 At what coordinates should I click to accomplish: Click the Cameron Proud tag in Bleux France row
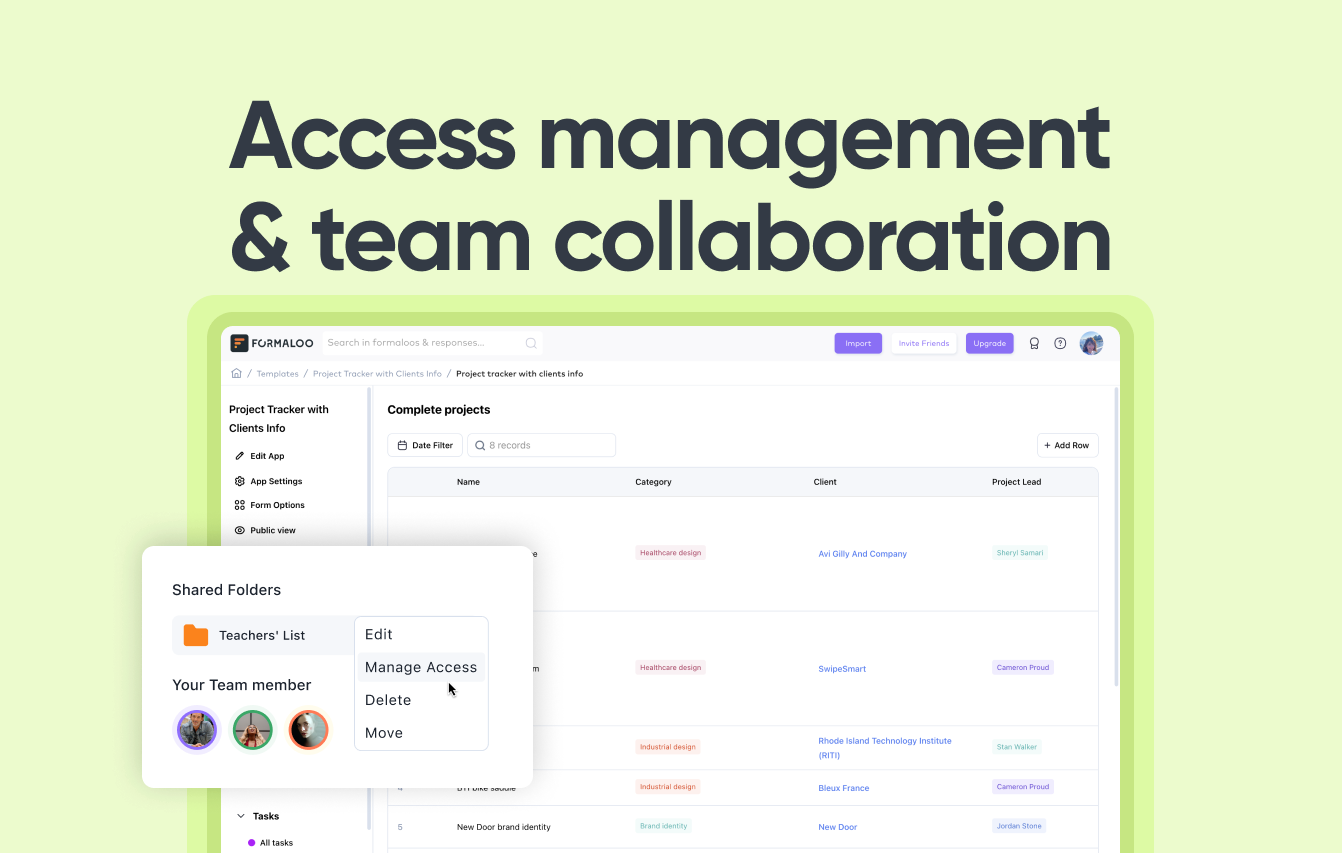click(1023, 787)
